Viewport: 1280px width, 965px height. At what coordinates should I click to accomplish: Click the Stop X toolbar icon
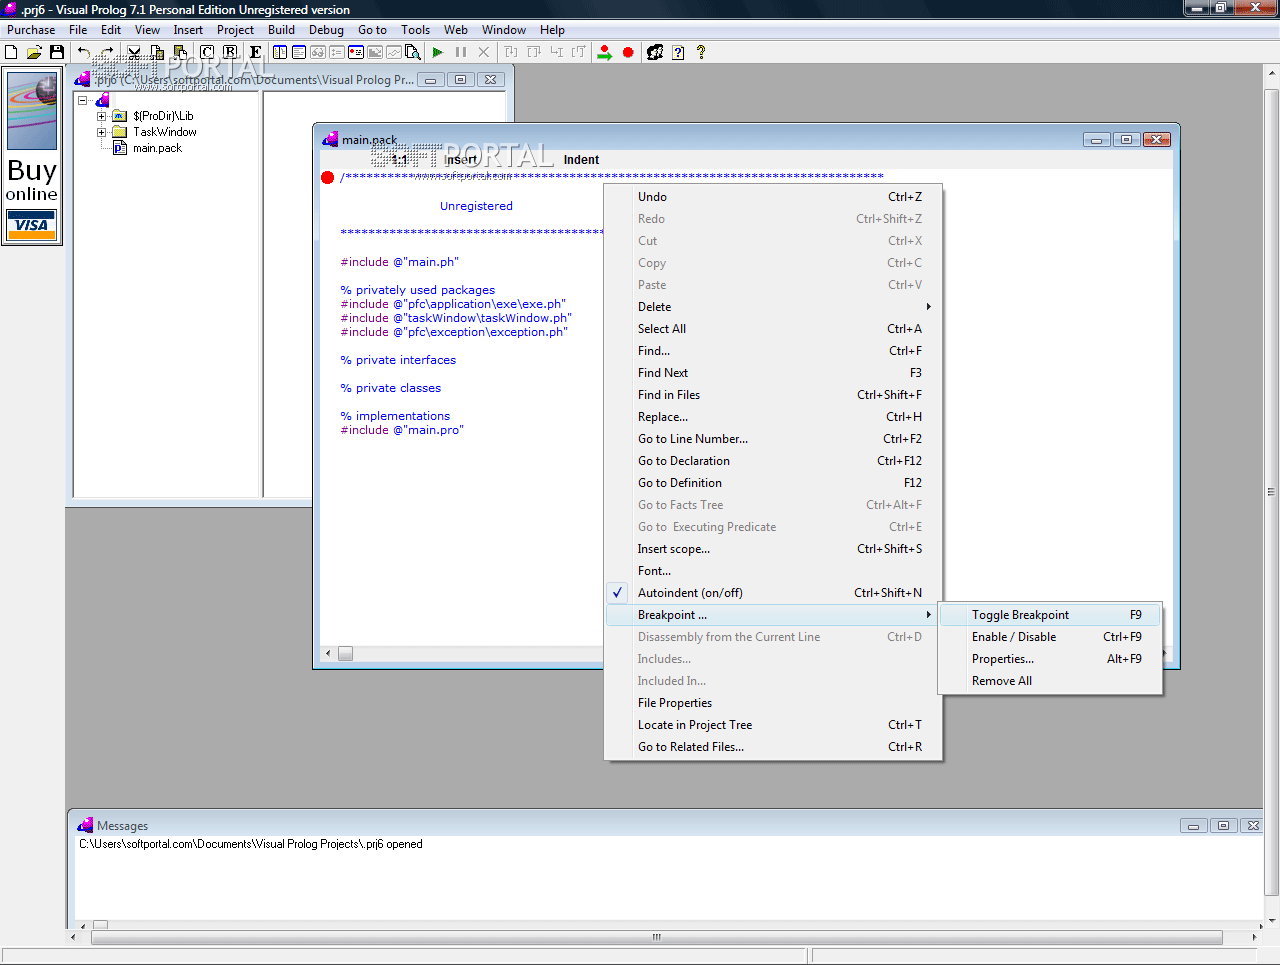484,52
